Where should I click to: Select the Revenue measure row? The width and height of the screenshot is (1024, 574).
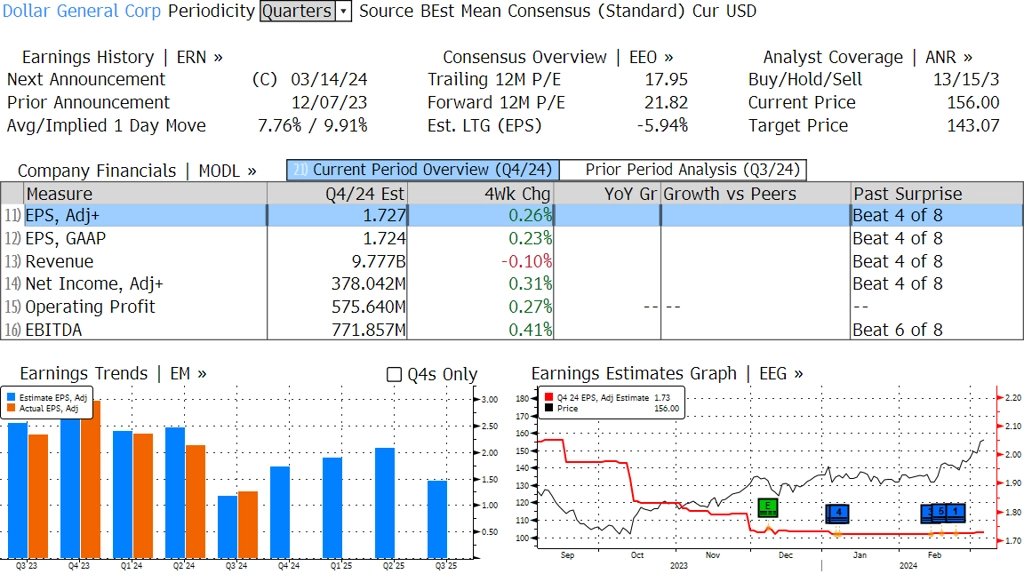pyautogui.click(x=512, y=261)
